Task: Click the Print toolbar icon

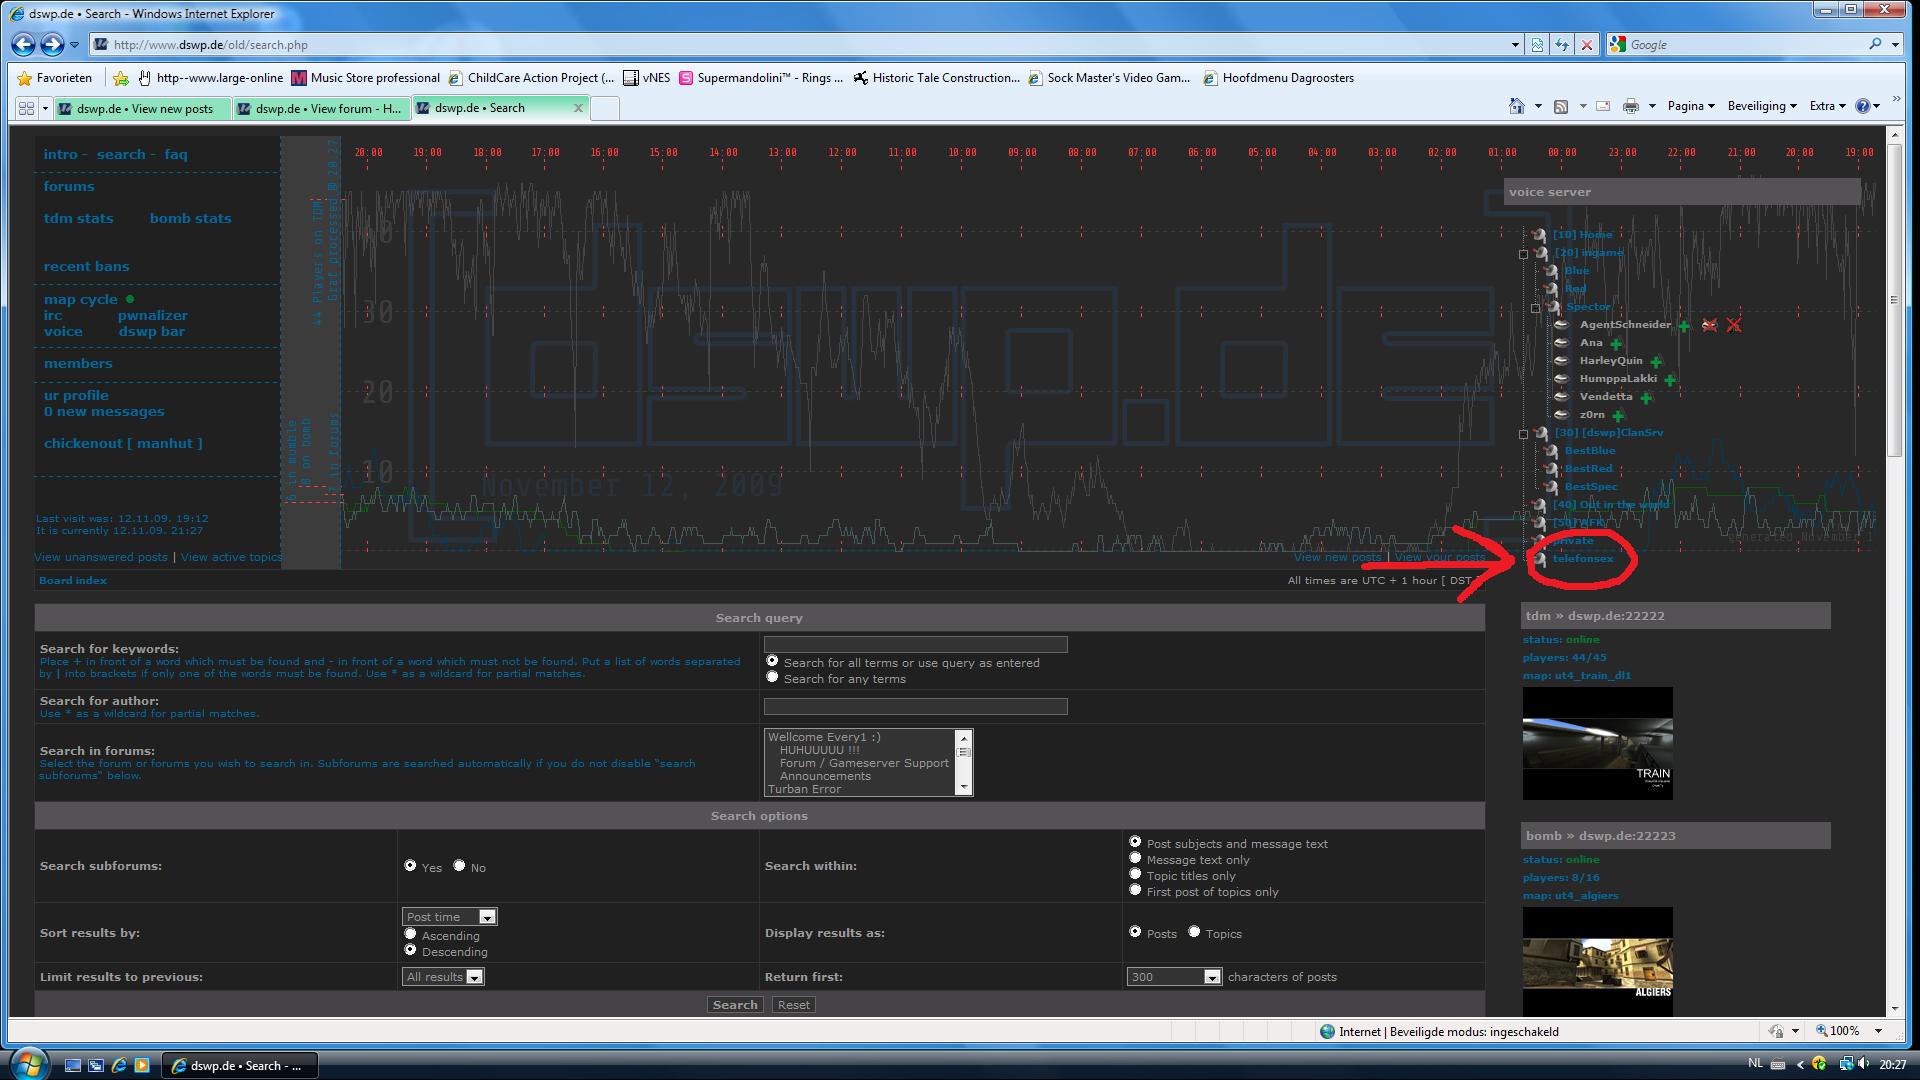Action: tap(1630, 106)
